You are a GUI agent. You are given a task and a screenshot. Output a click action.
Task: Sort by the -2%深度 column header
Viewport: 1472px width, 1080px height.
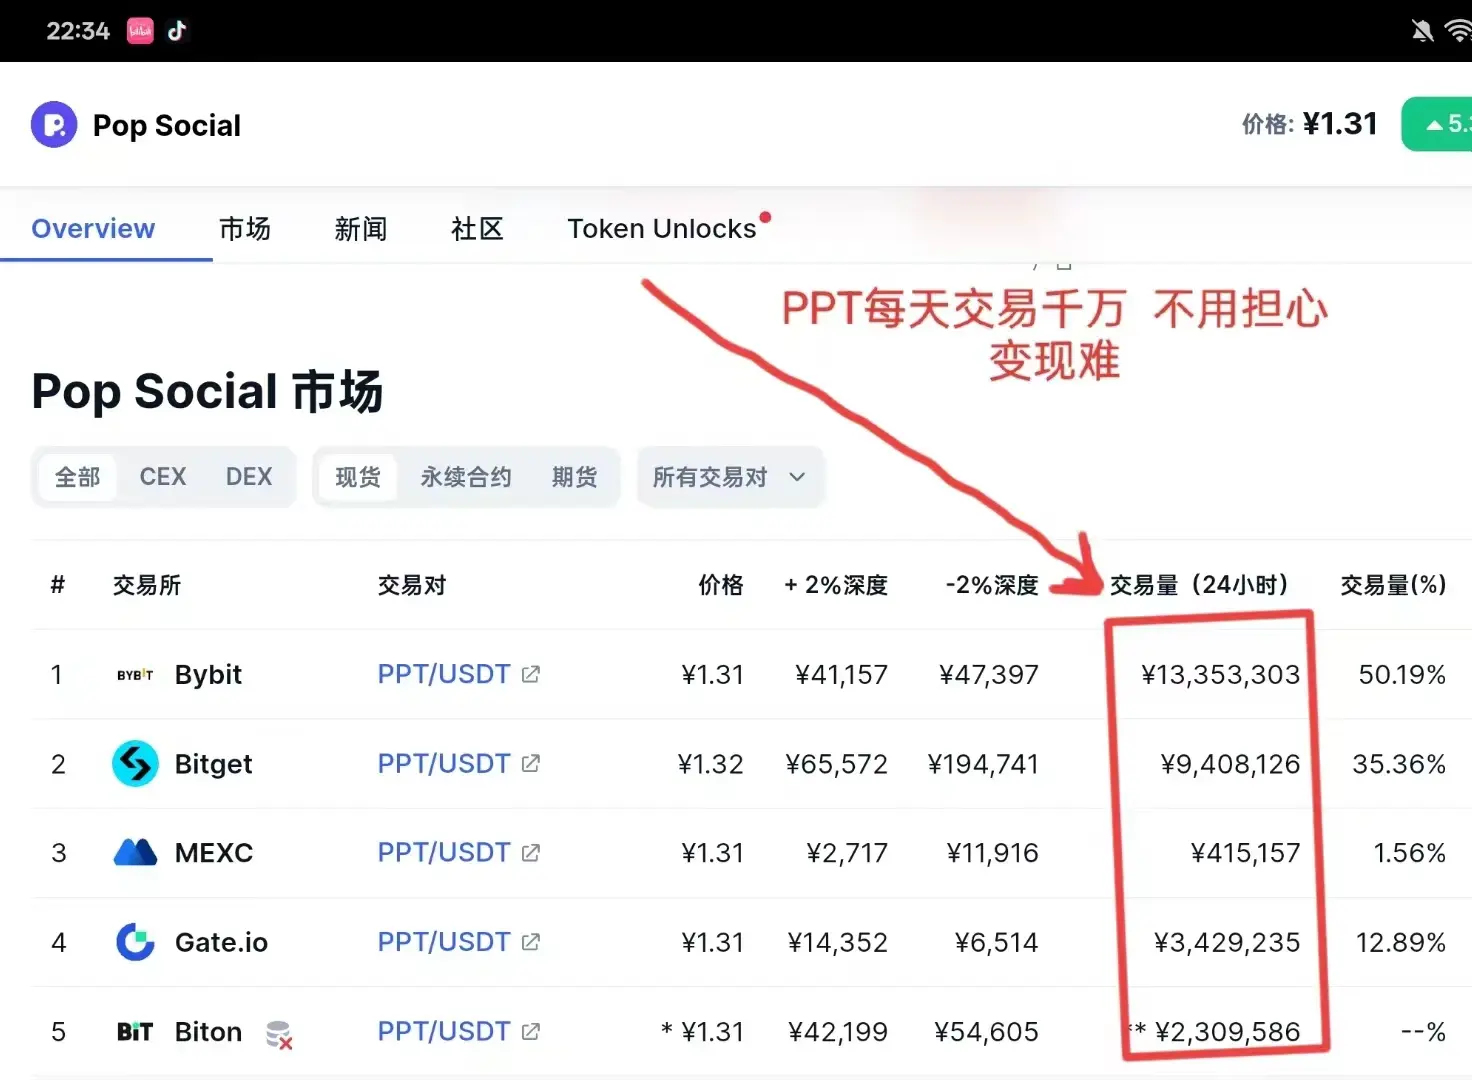coord(992,585)
